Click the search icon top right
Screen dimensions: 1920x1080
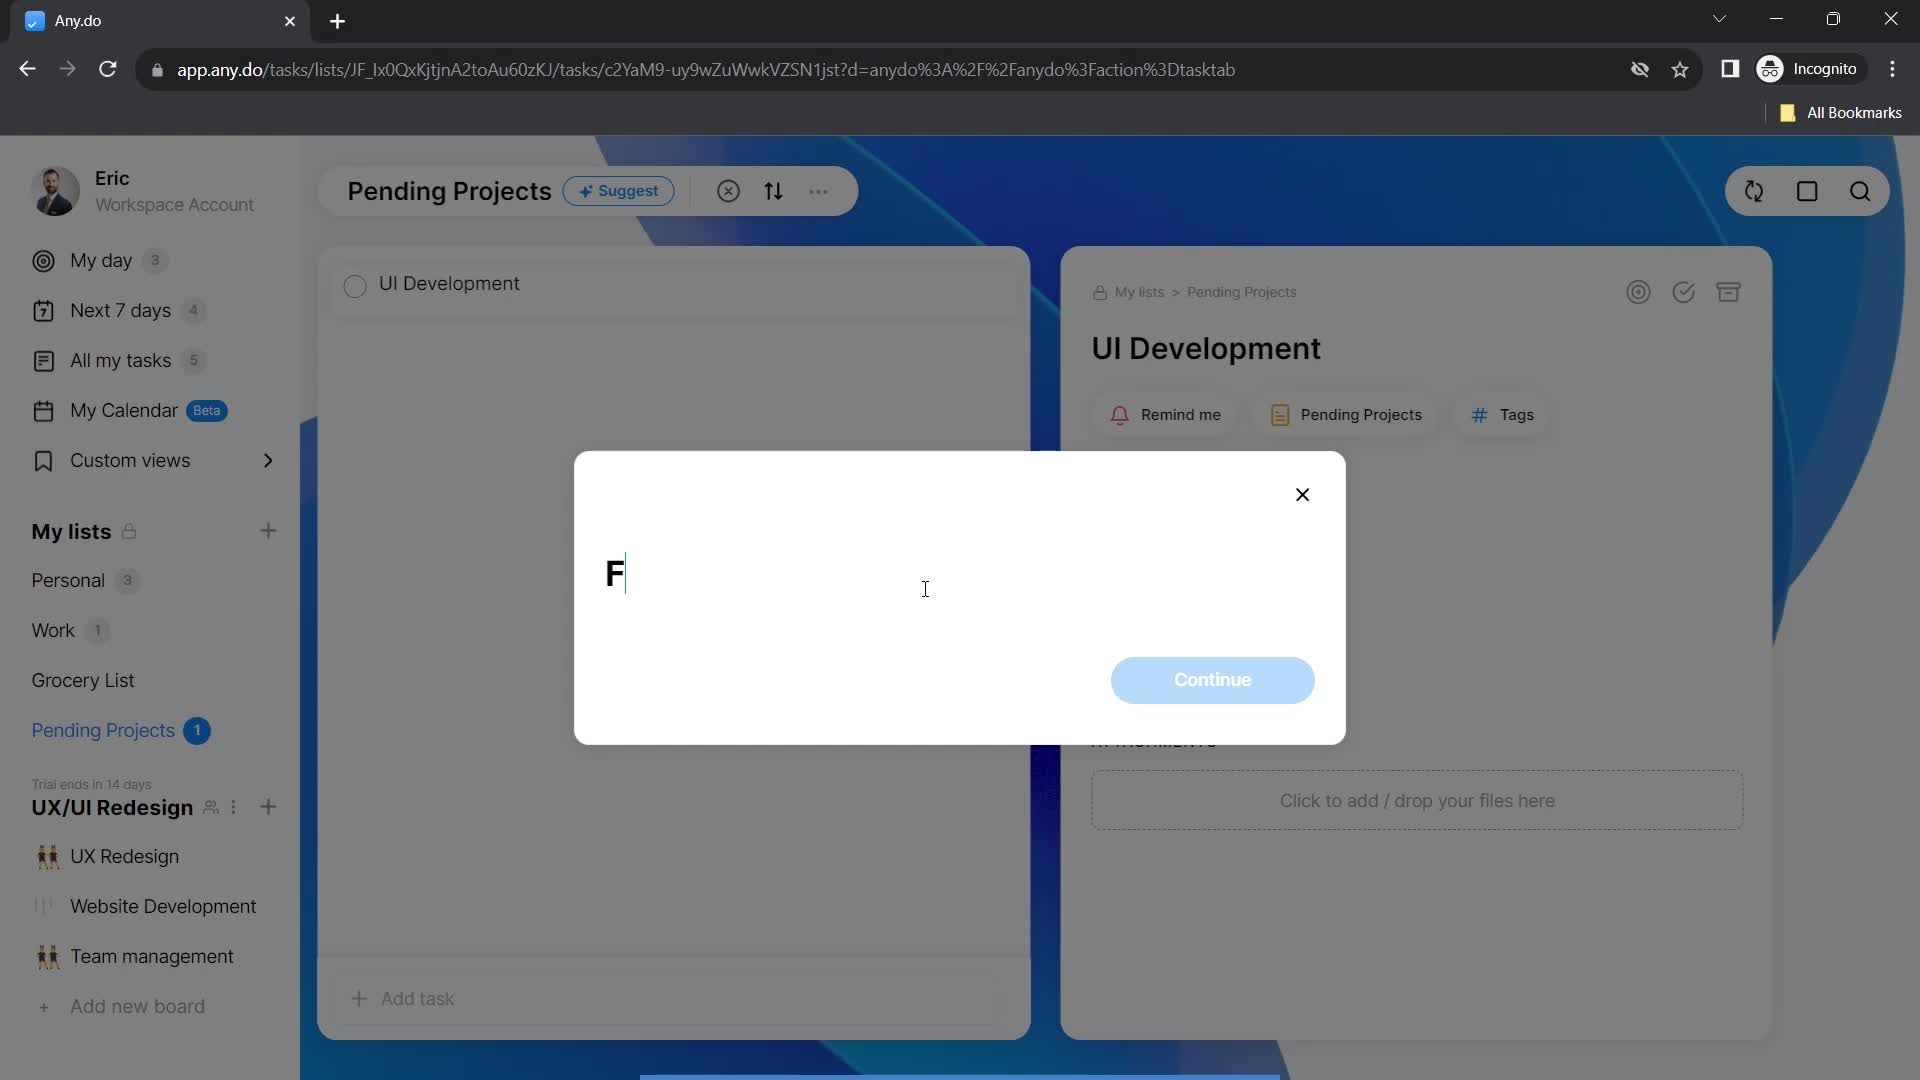click(1863, 191)
